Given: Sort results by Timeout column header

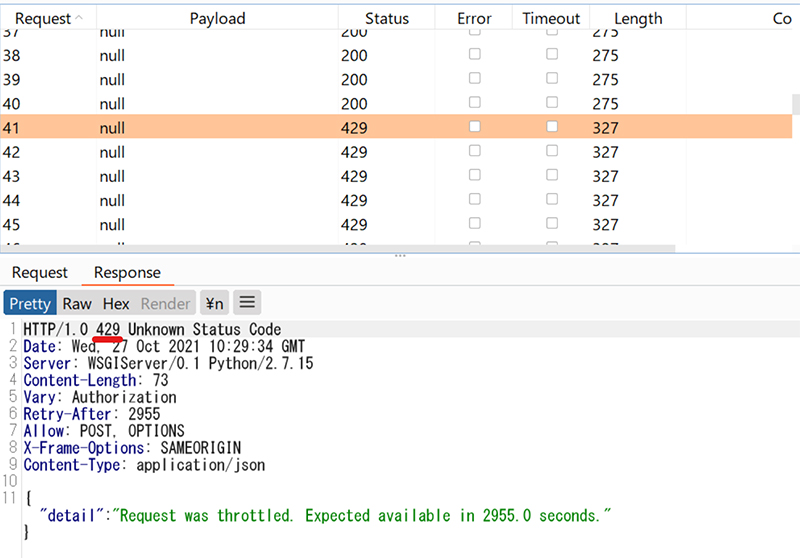Looking at the screenshot, I should tap(551, 18).
